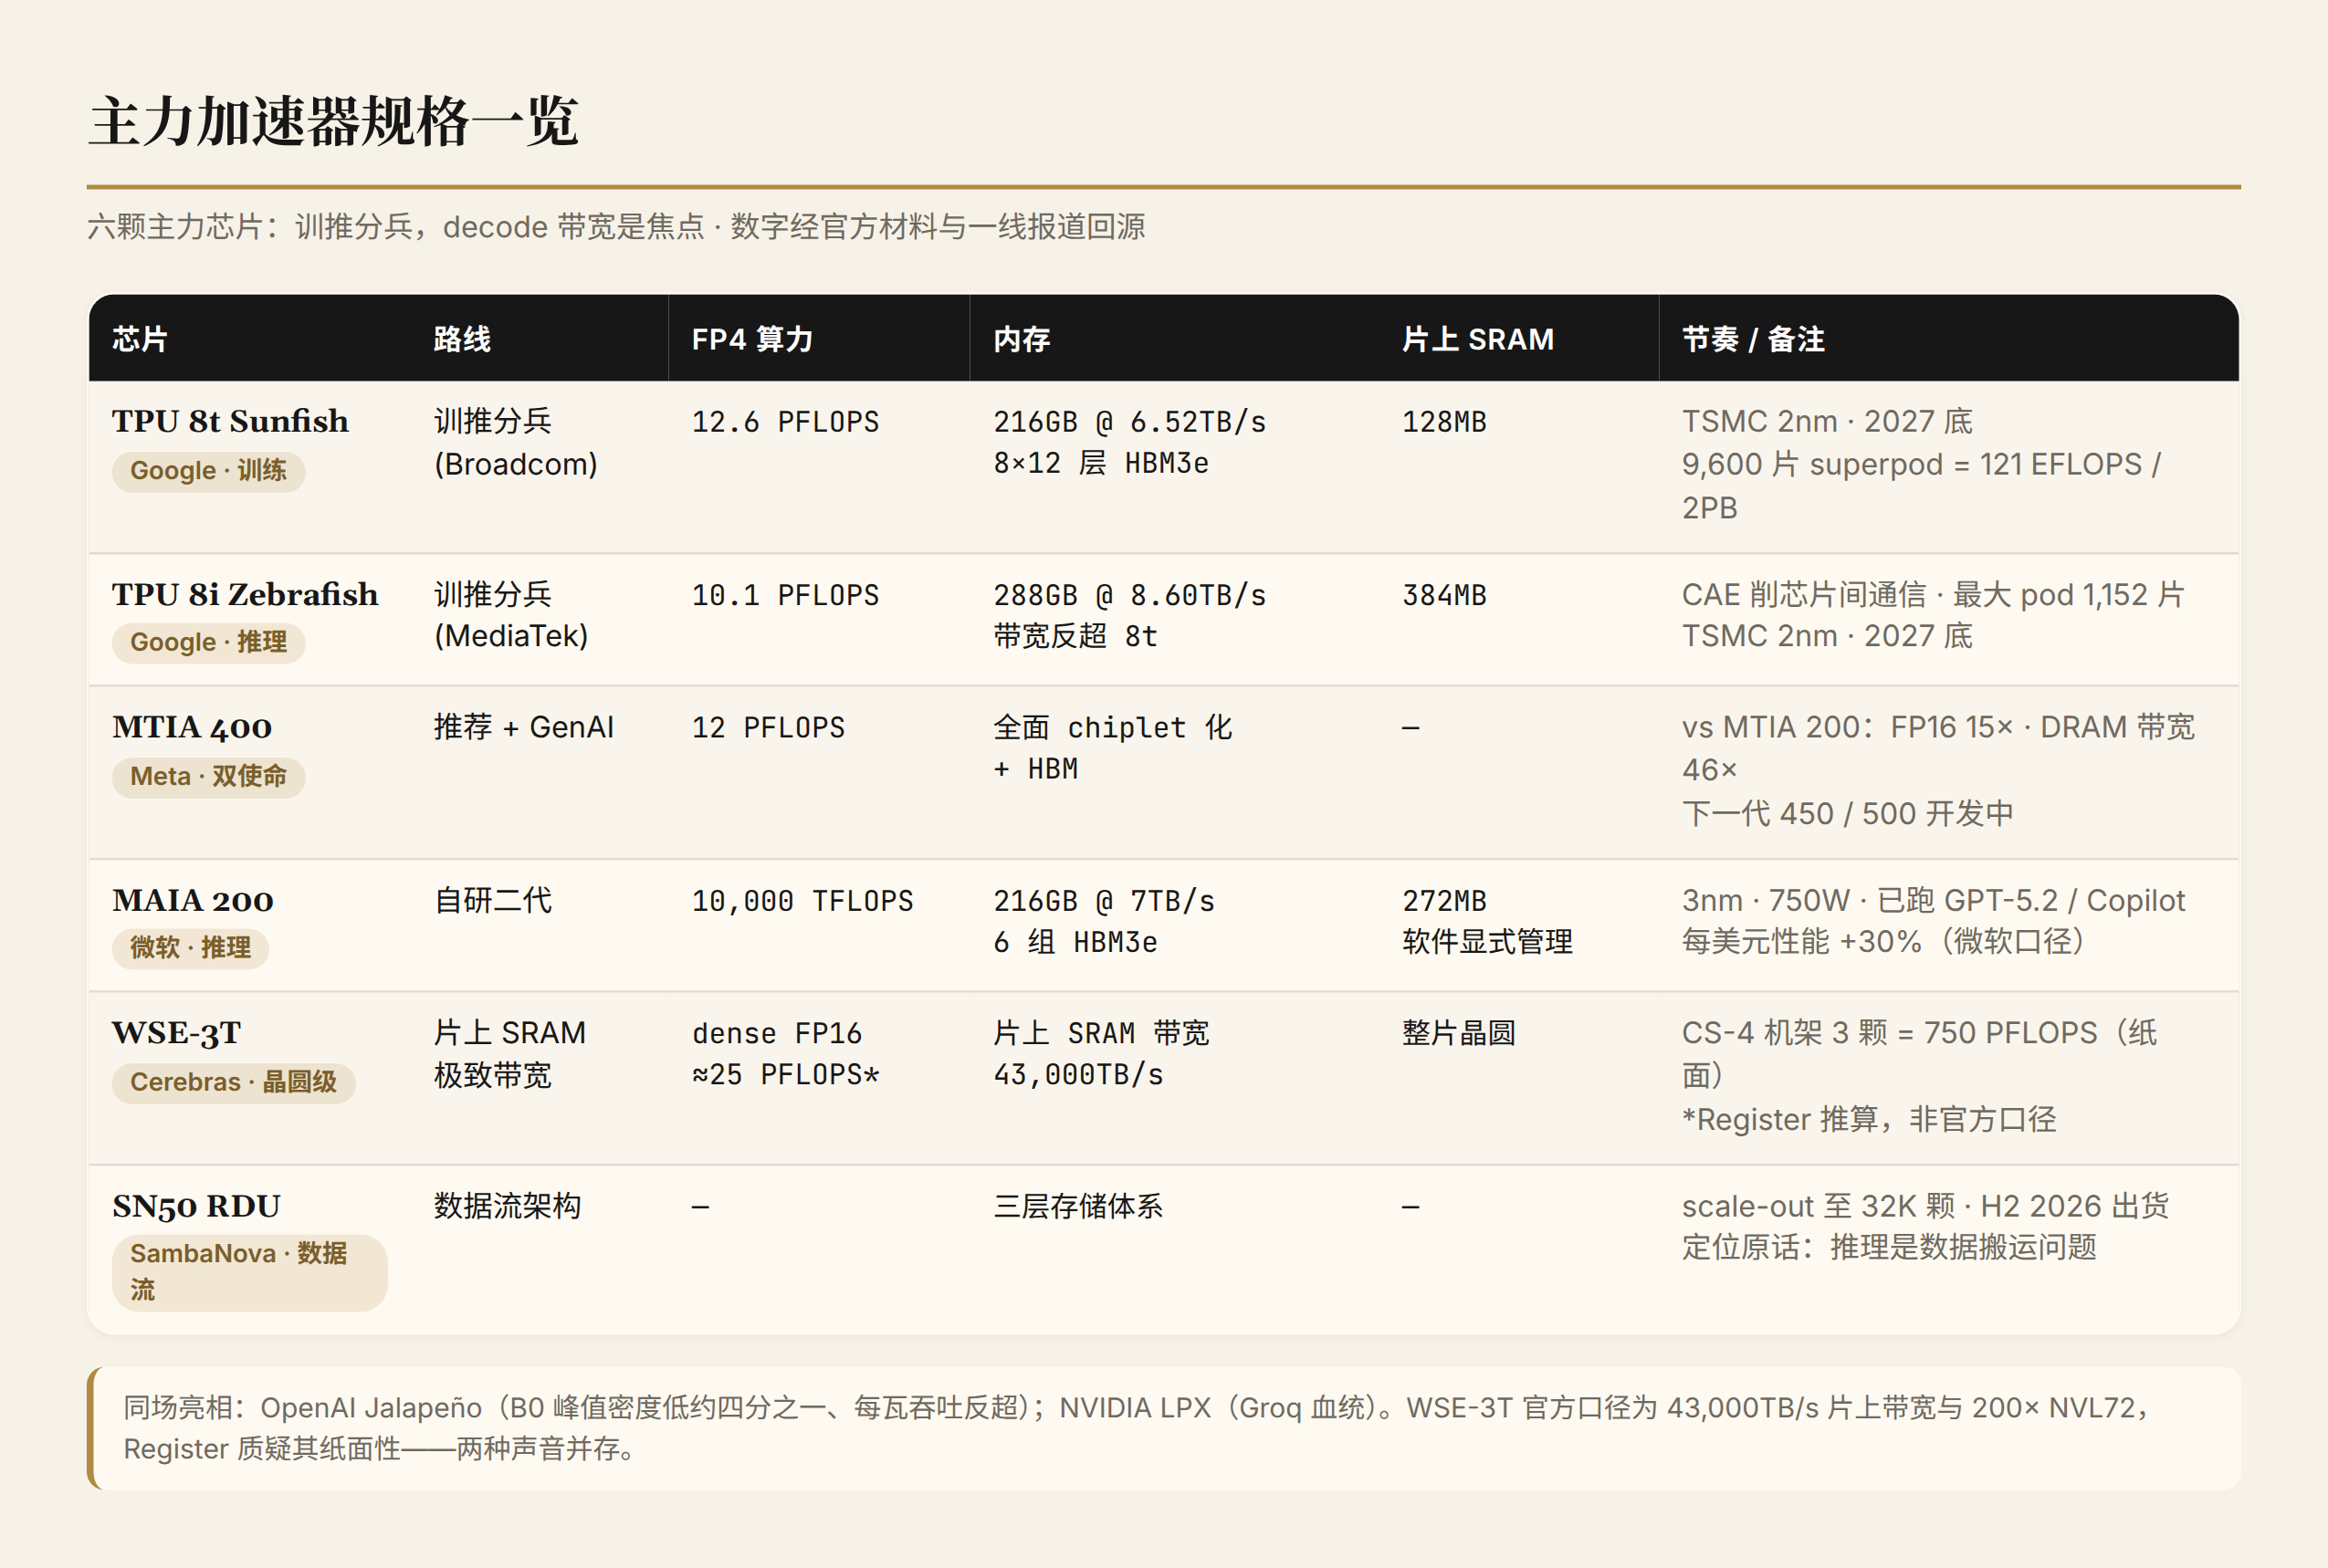Image resolution: width=2328 pixels, height=1568 pixels.
Task: Click the subtitle beginning 六颗主力芯片
Action: (x=616, y=227)
